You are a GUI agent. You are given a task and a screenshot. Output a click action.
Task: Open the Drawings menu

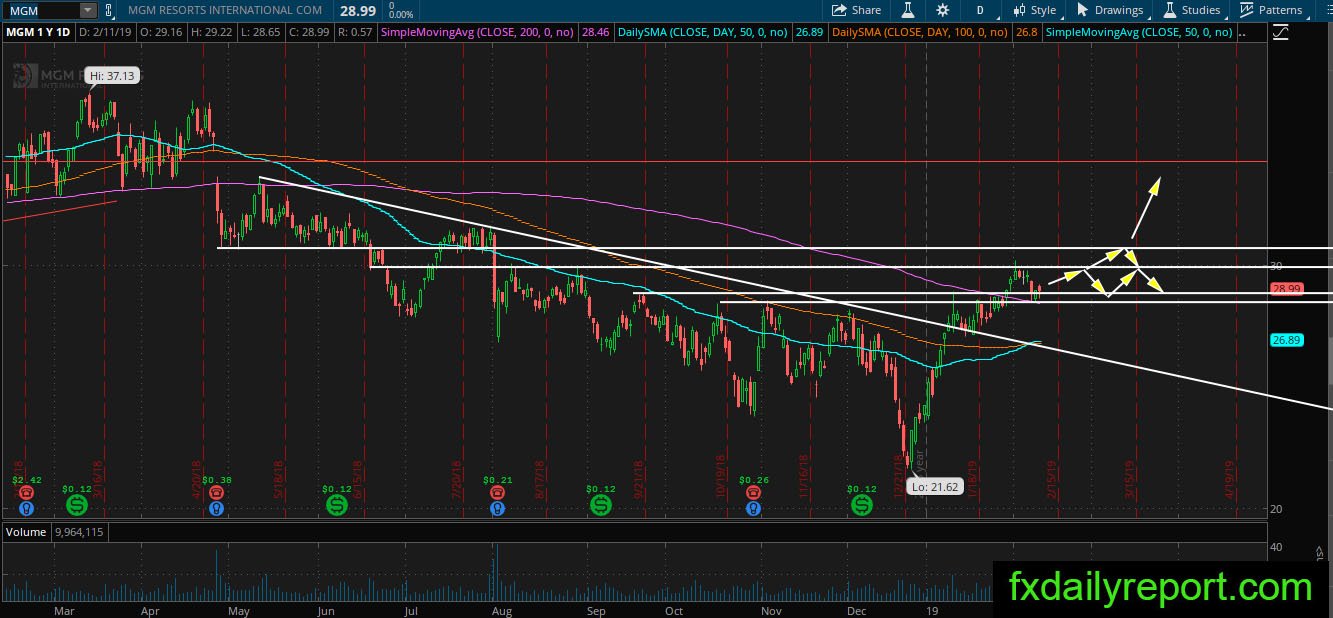point(1110,10)
